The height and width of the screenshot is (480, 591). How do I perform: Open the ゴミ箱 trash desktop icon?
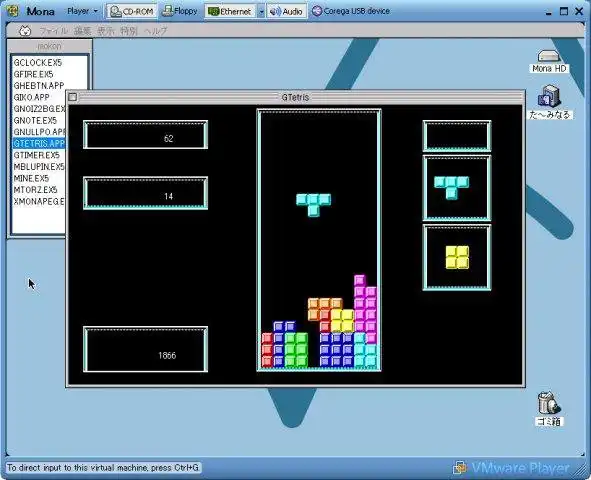tap(549, 409)
